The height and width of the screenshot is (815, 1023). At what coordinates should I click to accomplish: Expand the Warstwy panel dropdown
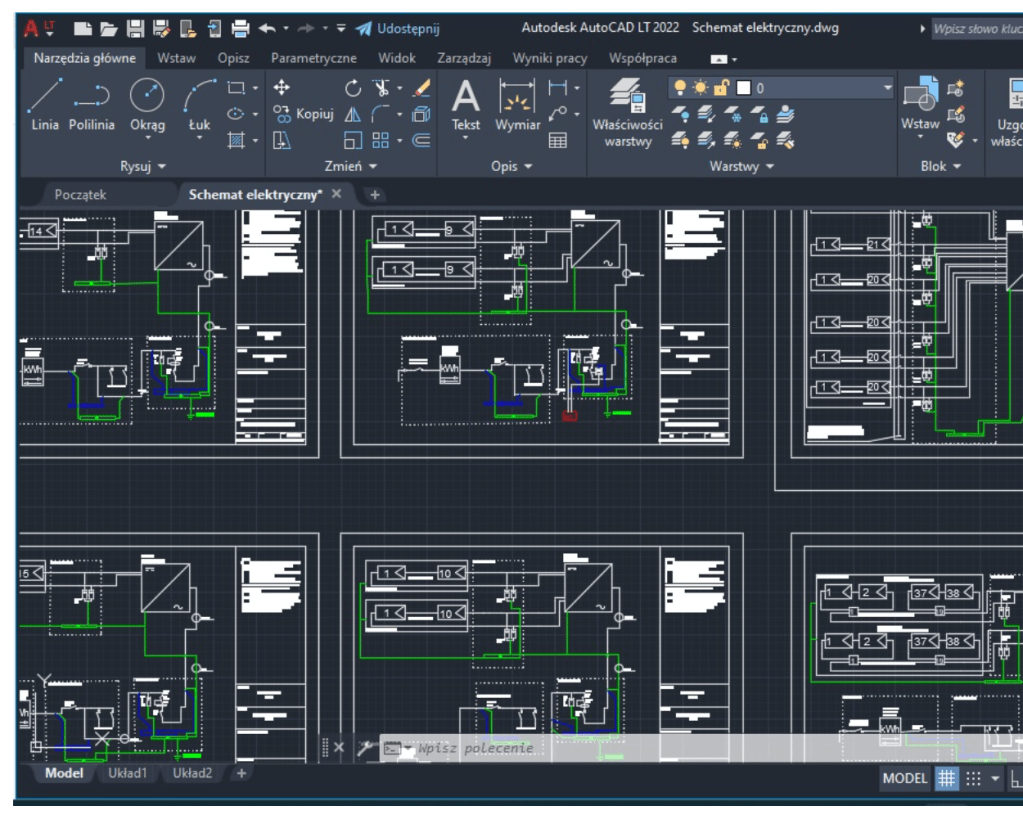741,166
